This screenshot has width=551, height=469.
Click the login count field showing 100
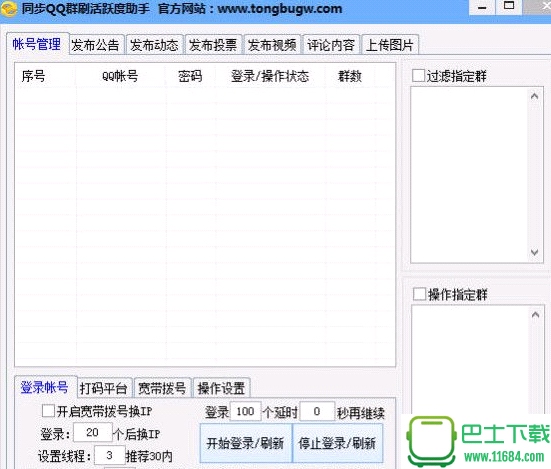click(246, 411)
